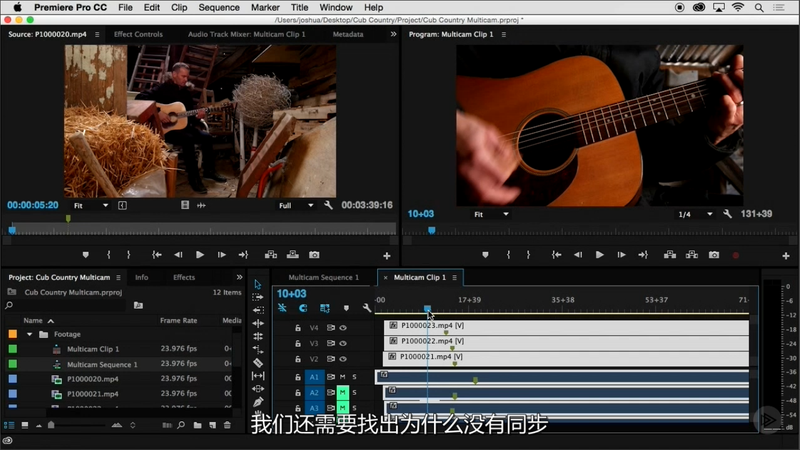Image resolution: width=800 pixels, height=450 pixels.
Task: Show more Source panel tabs chevron
Action: [x=393, y=34]
